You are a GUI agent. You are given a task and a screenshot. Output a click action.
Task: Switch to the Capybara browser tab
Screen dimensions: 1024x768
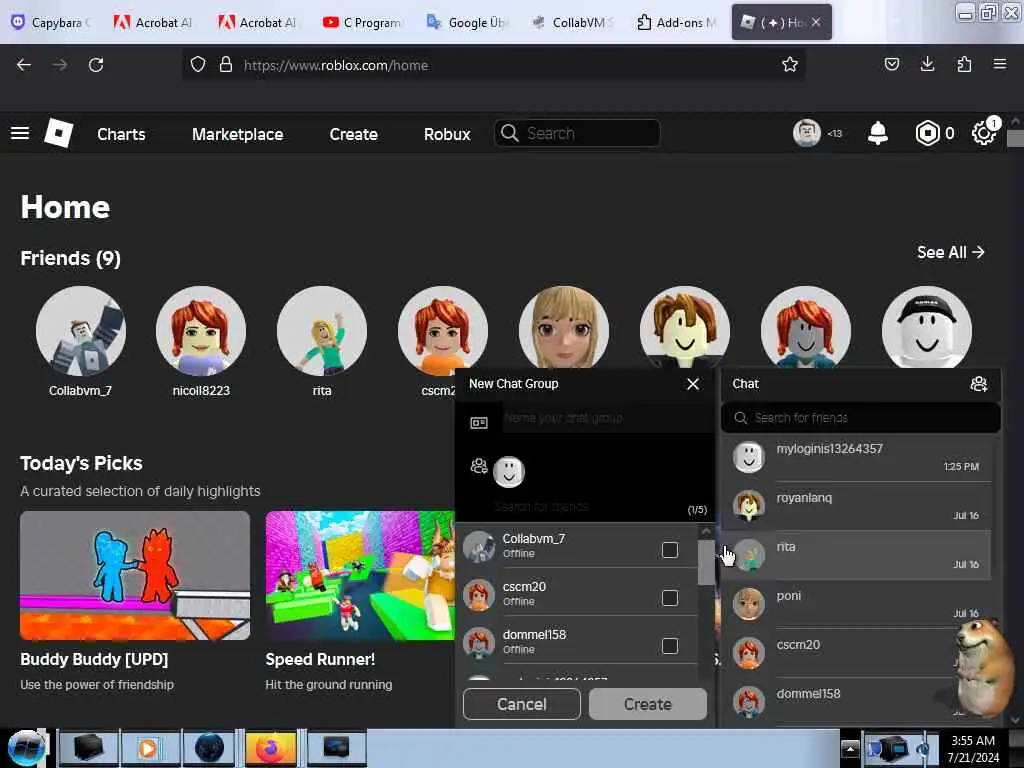pos(51,22)
